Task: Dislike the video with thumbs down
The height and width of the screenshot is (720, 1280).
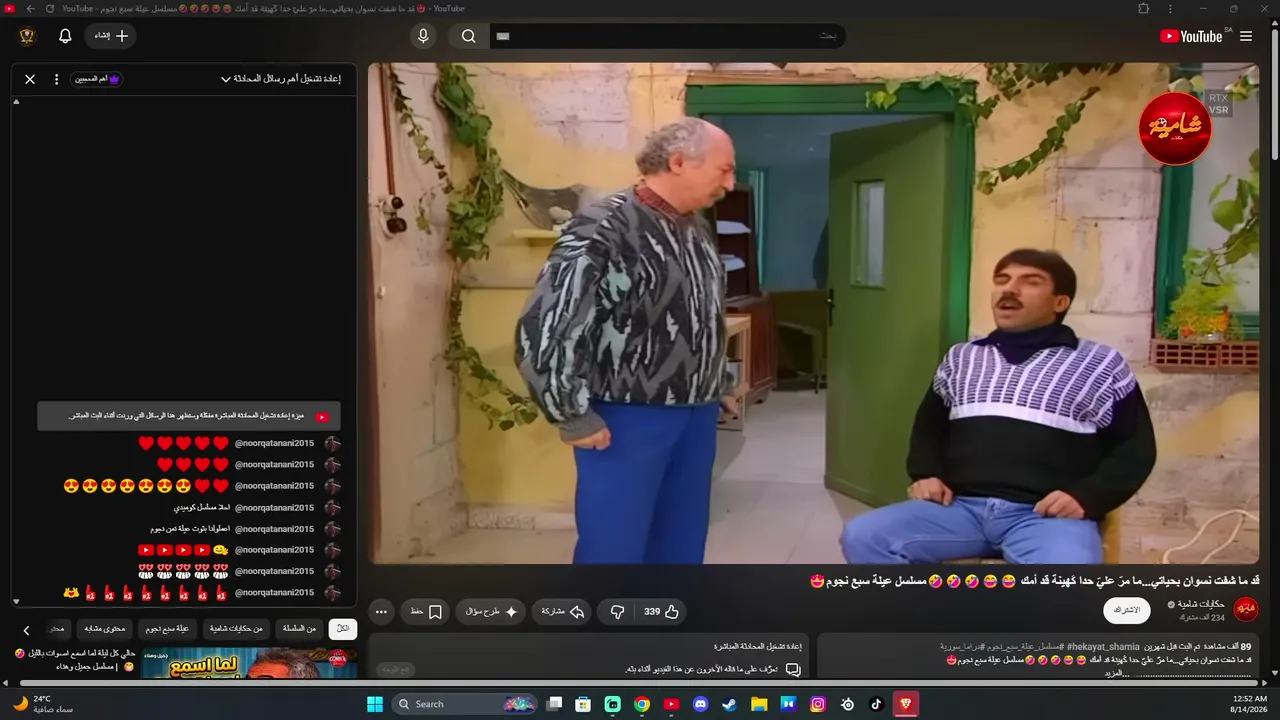Action: (617, 611)
